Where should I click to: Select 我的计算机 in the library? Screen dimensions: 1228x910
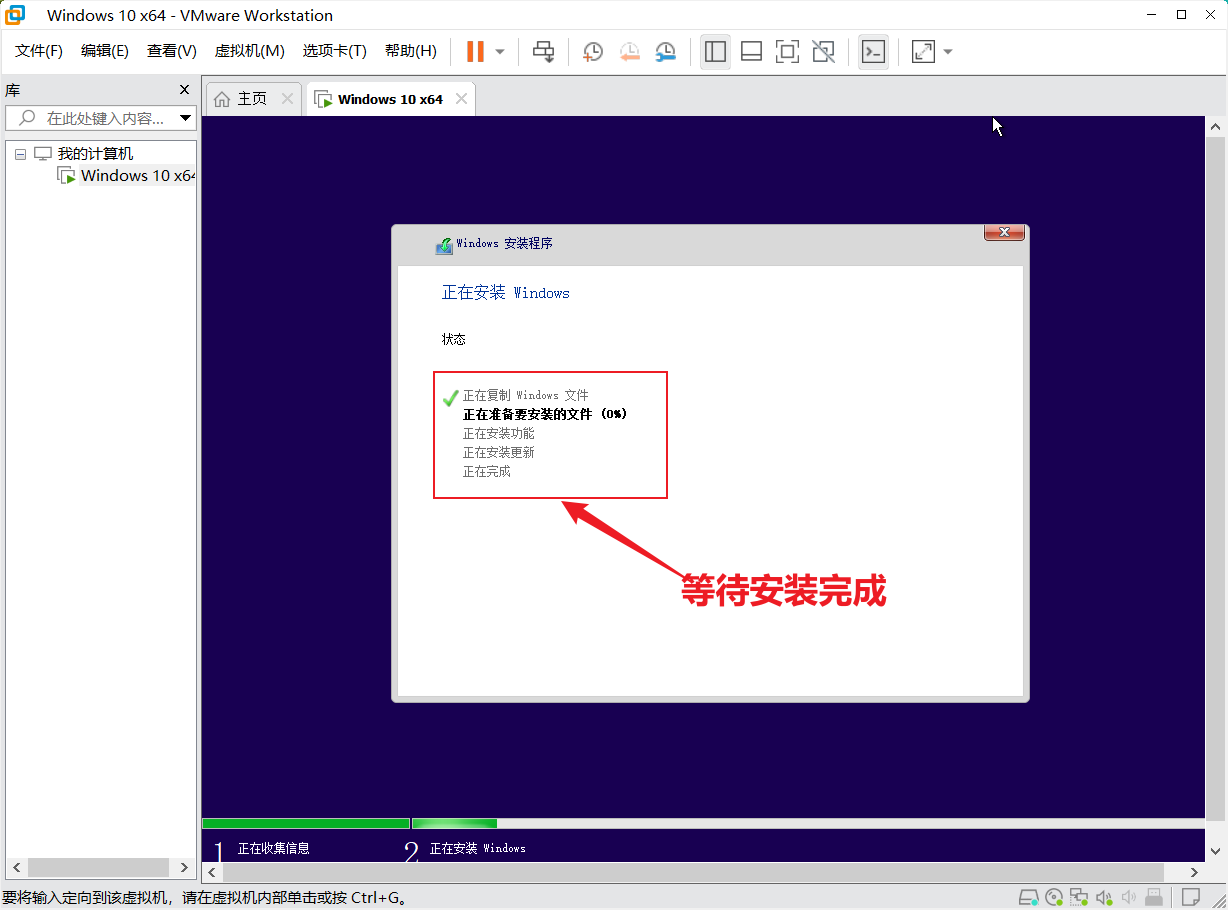(x=95, y=154)
